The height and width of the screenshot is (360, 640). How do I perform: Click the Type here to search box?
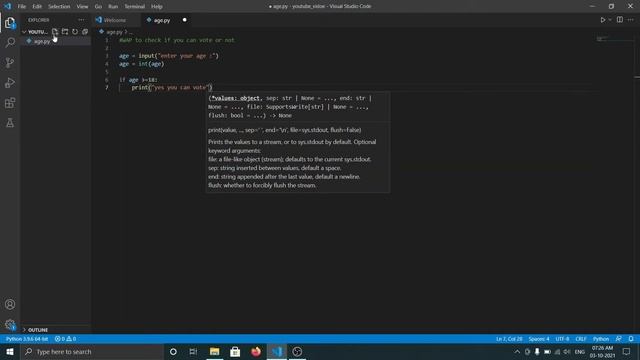(92, 351)
